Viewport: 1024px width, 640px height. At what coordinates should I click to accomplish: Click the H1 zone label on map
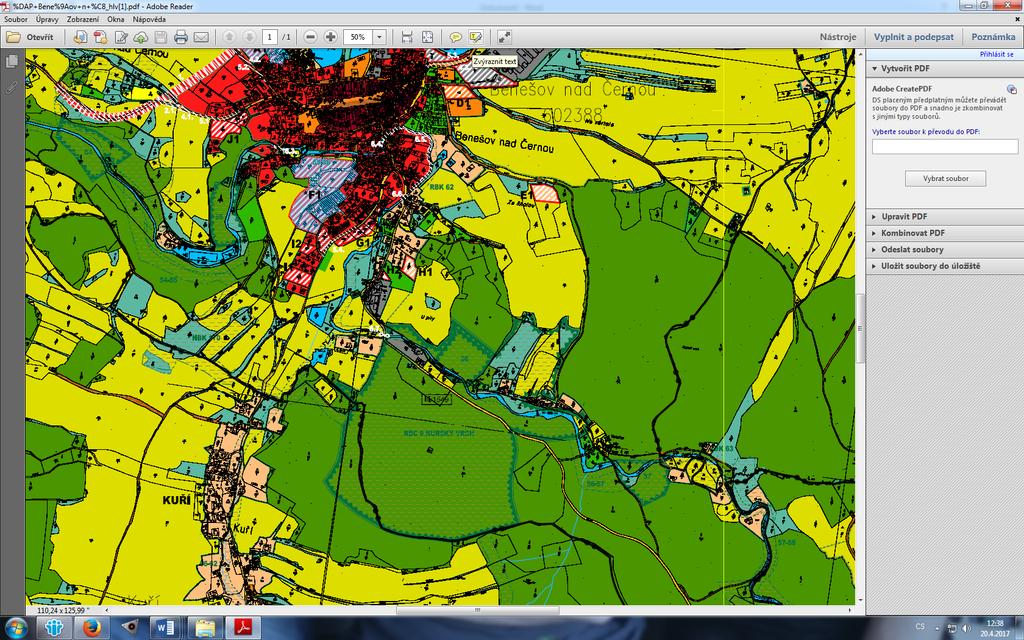(x=425, y=271)
